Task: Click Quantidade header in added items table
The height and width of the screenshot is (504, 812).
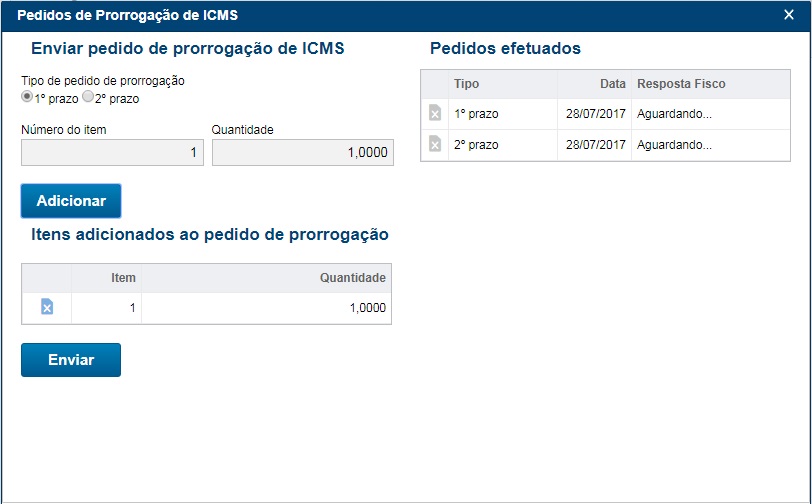Action: [x=352, y=278]
